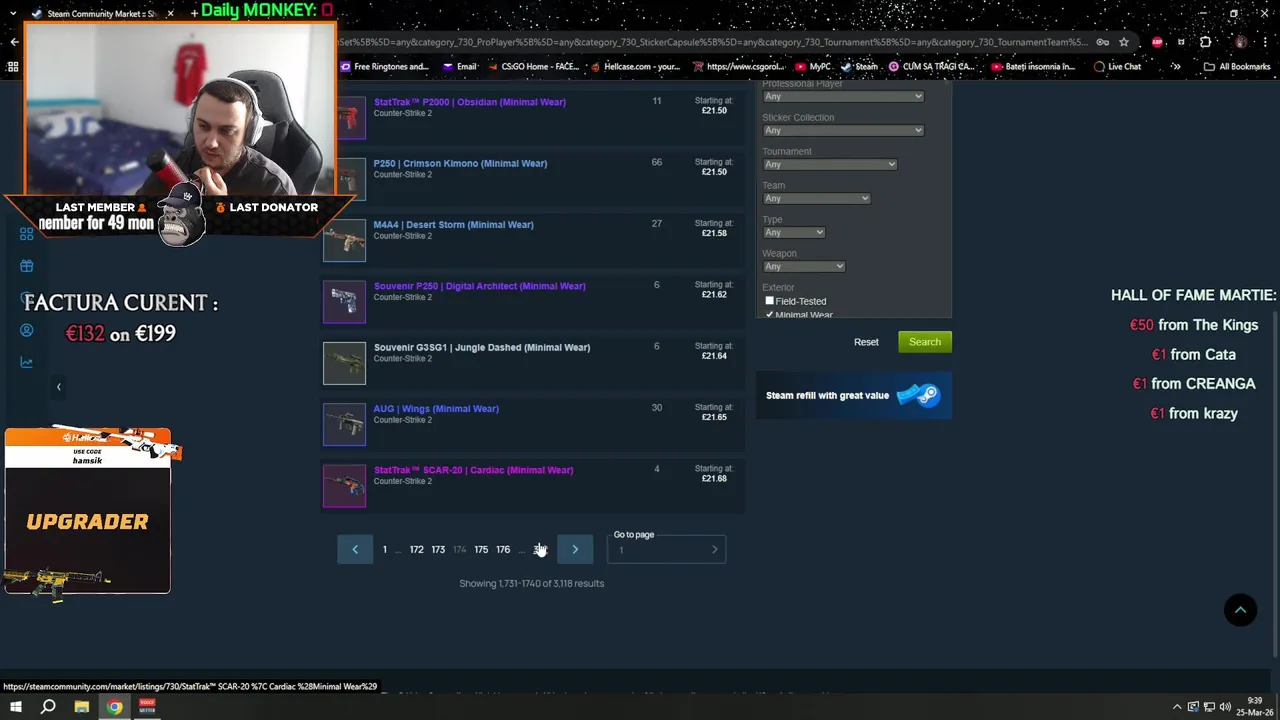Screen dimensions: 1280x720
Task: Go to results page 176
Action: 503,549
